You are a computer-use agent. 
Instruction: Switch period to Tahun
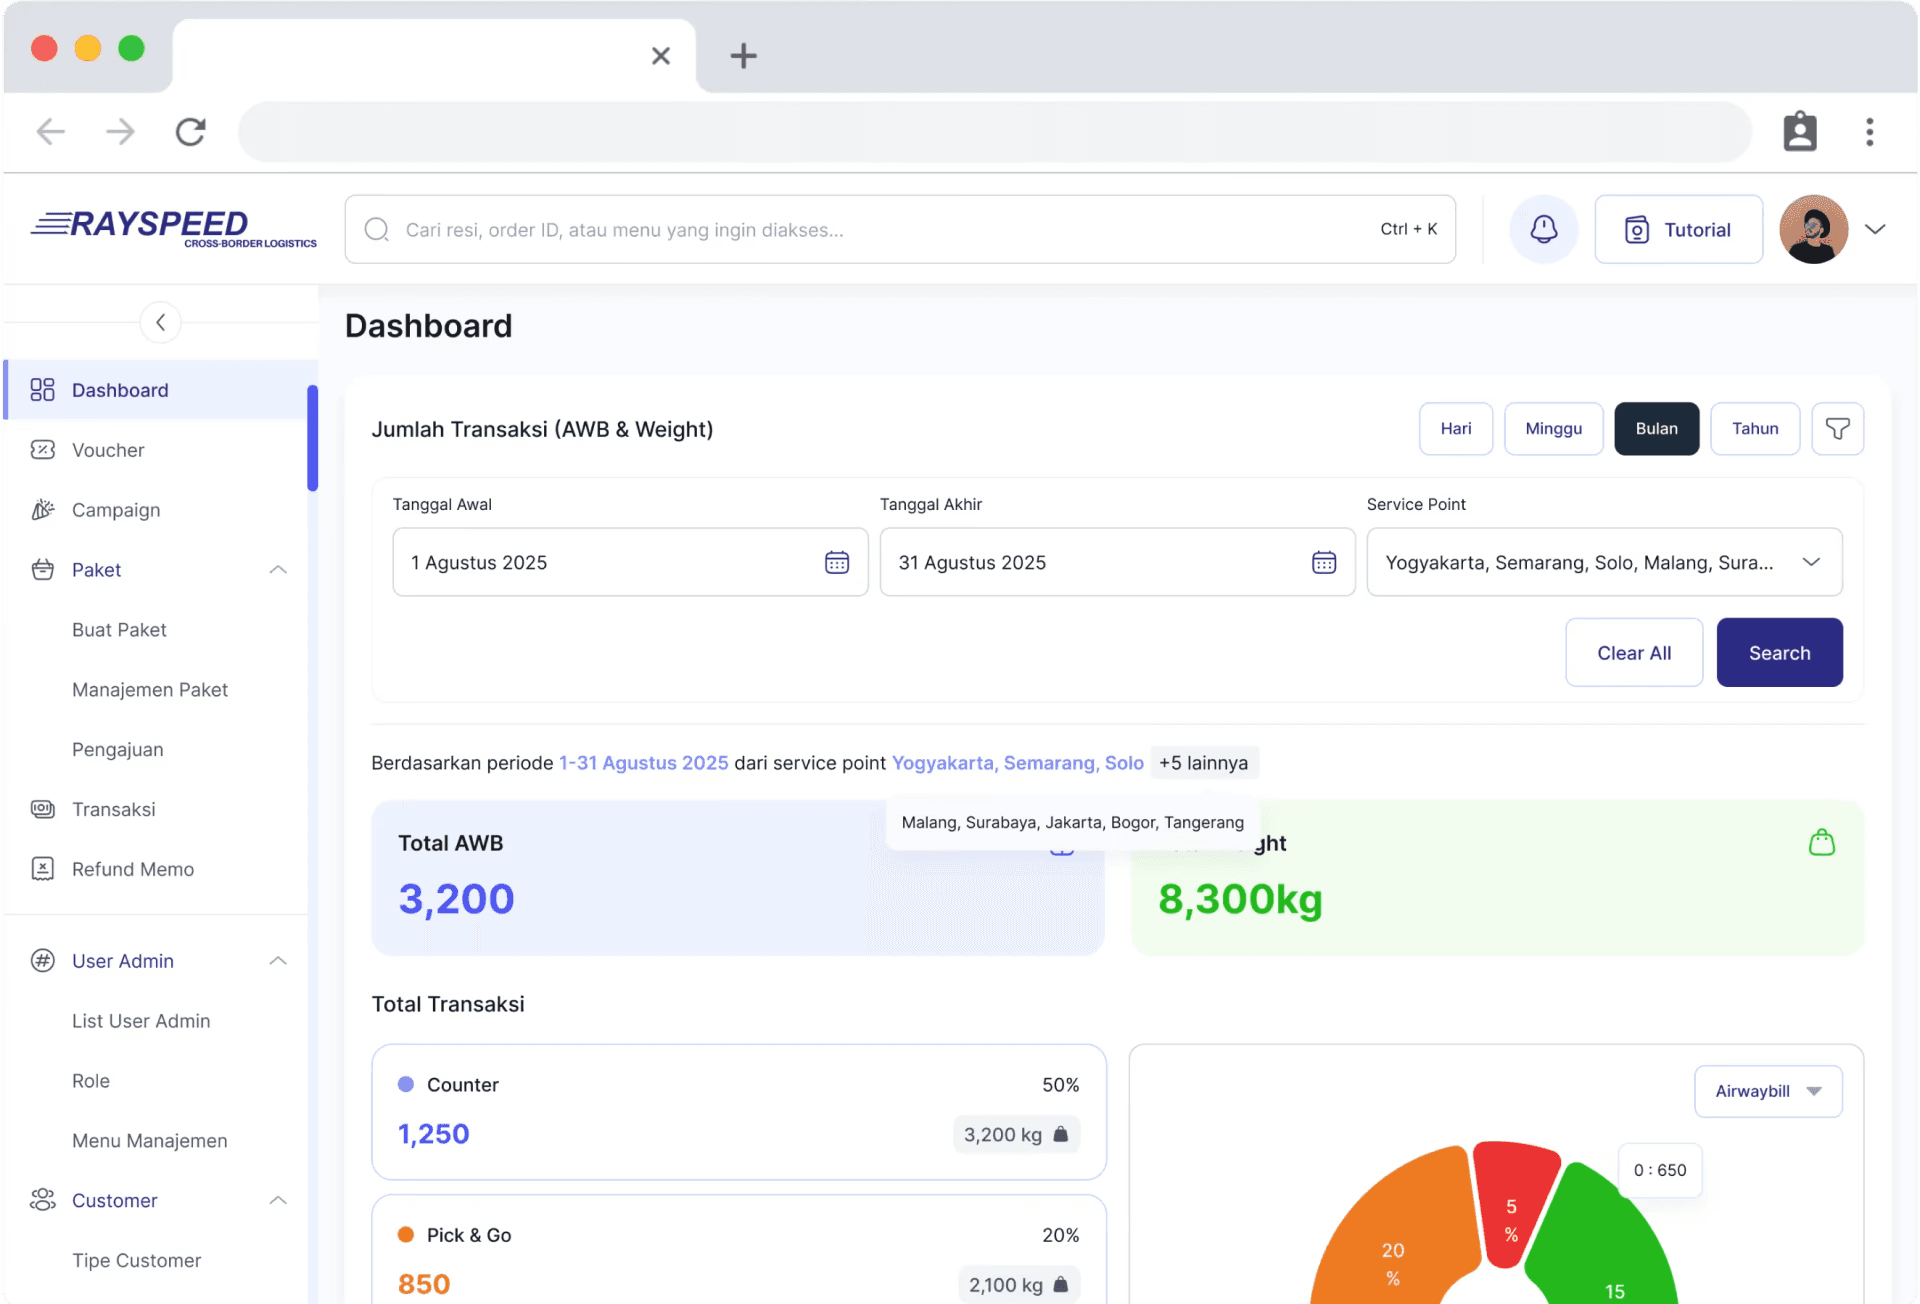point(1754,429)
